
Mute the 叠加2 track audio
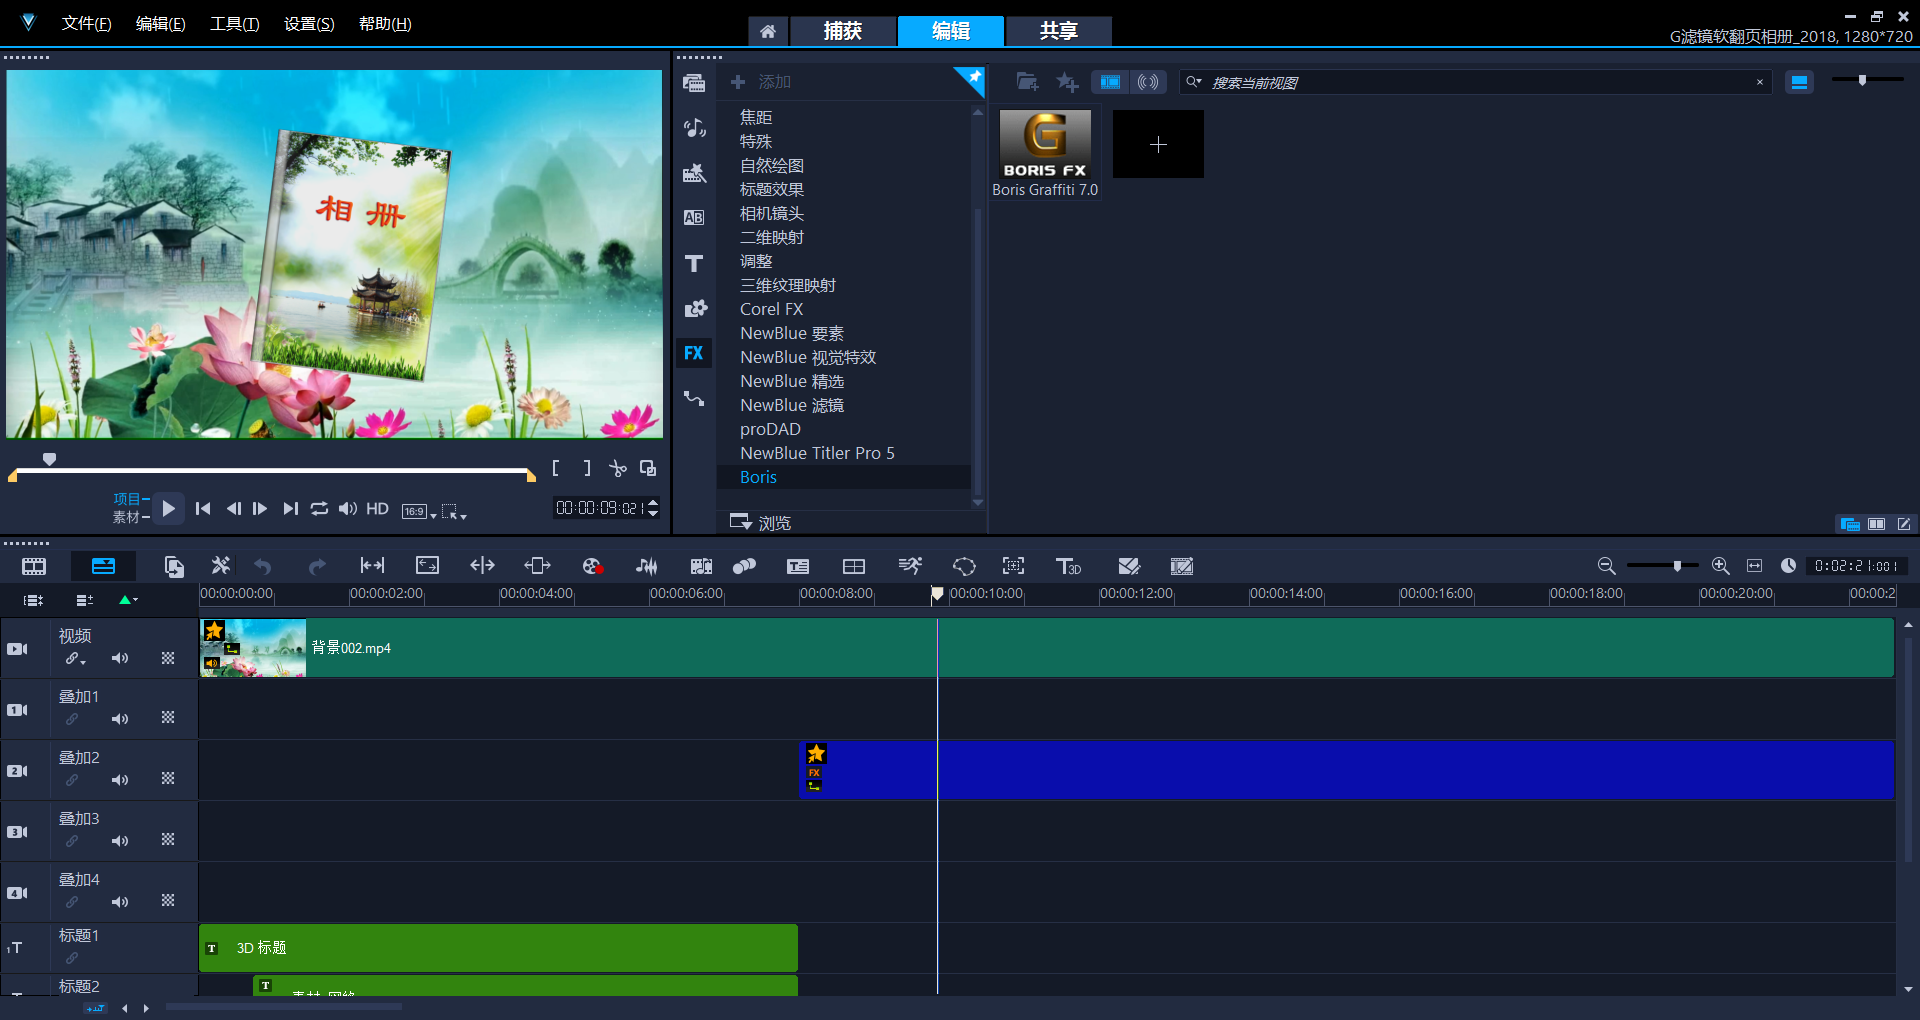tap(120, 780)
